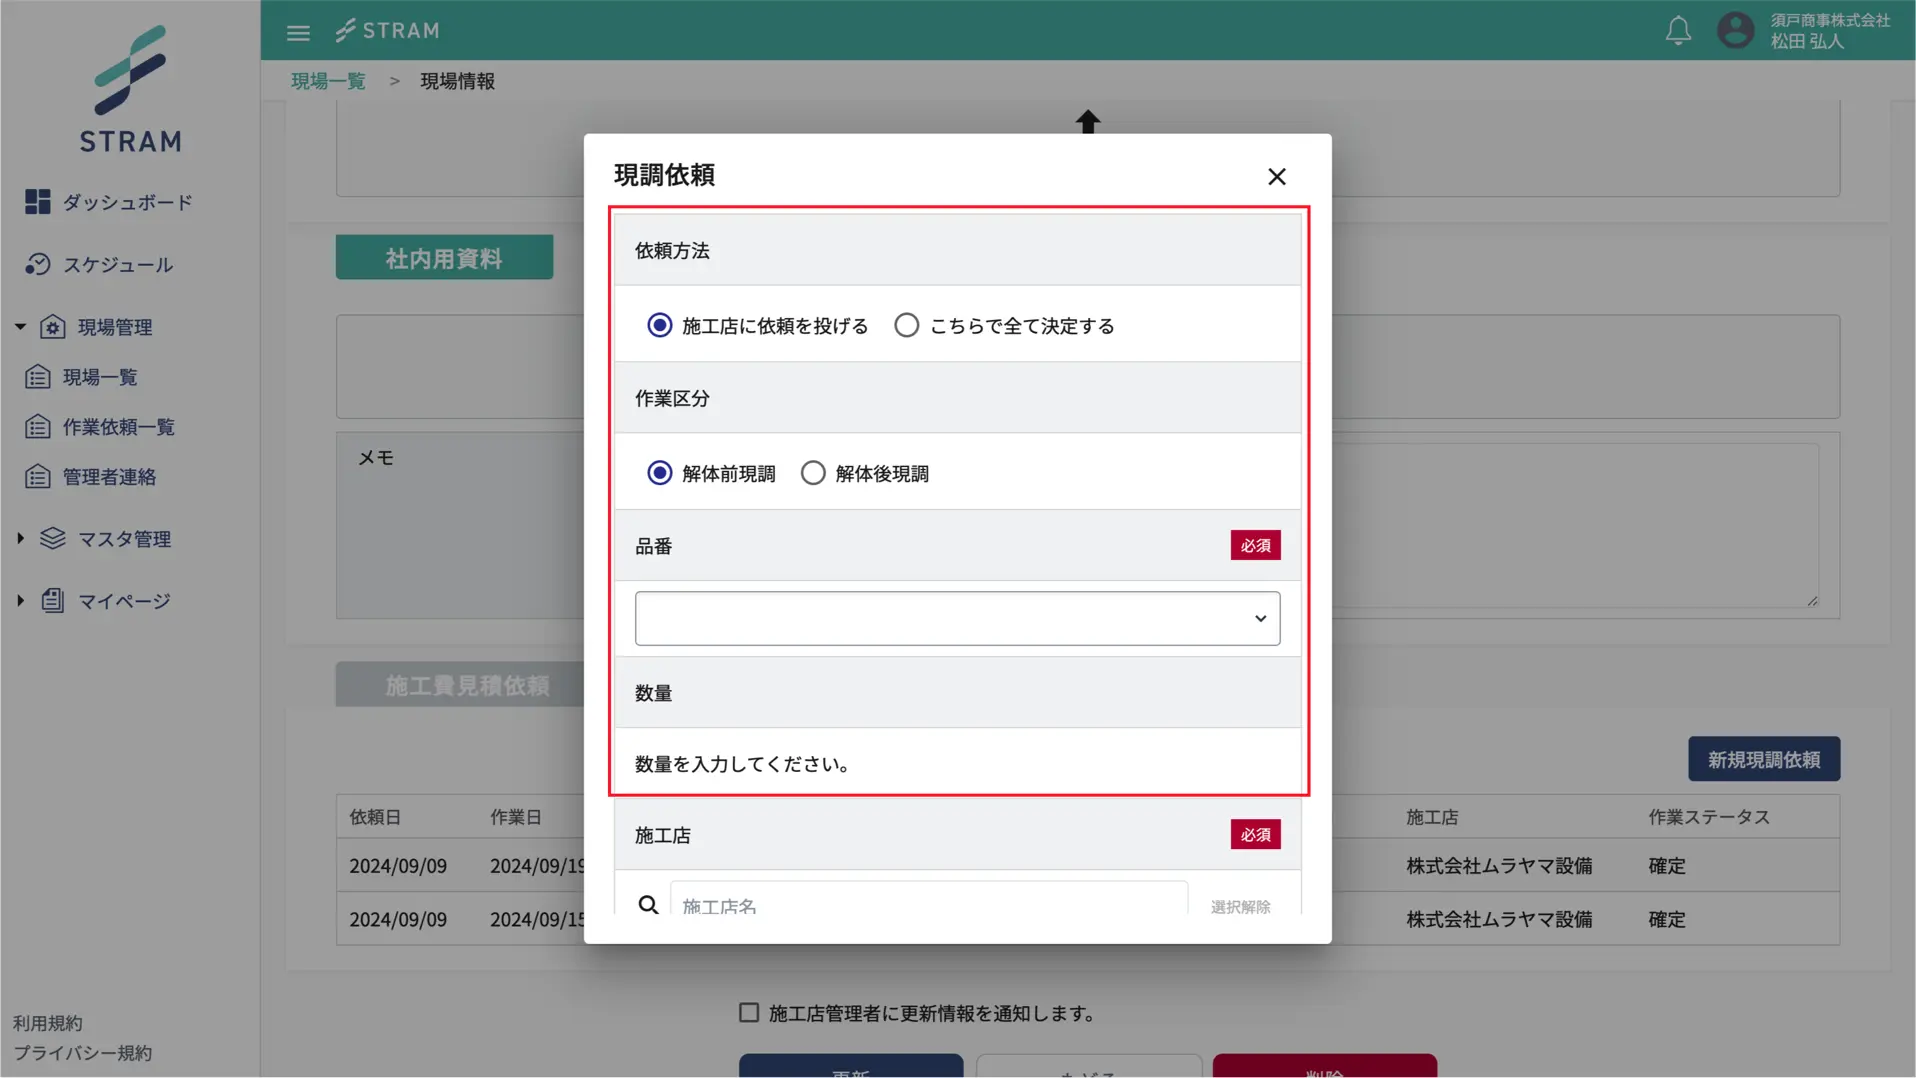Image resolution: width=1916 pixels, height=1078 pixels.
Task: Select 解体後現調 work category
Action: 813,472
